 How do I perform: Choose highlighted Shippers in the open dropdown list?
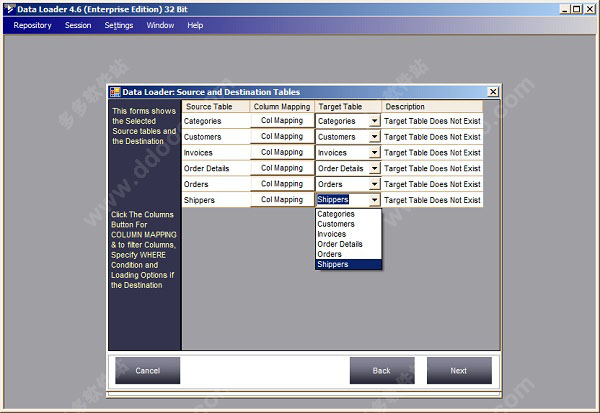coord(348,264)
